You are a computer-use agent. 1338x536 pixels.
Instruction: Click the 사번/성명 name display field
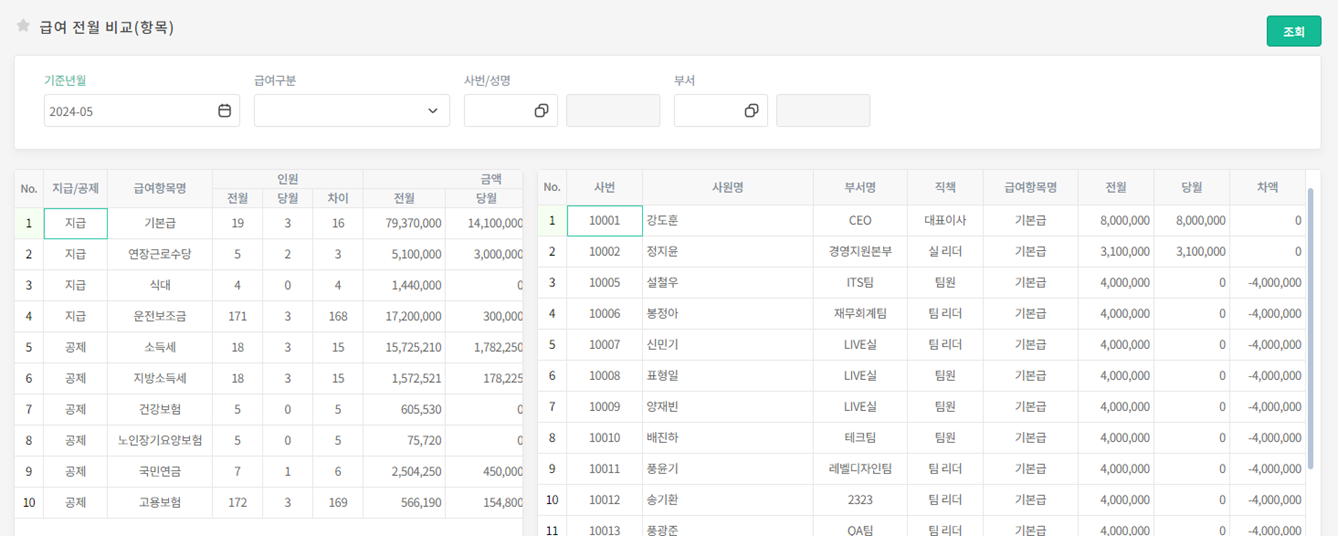[x=612, y=111]
